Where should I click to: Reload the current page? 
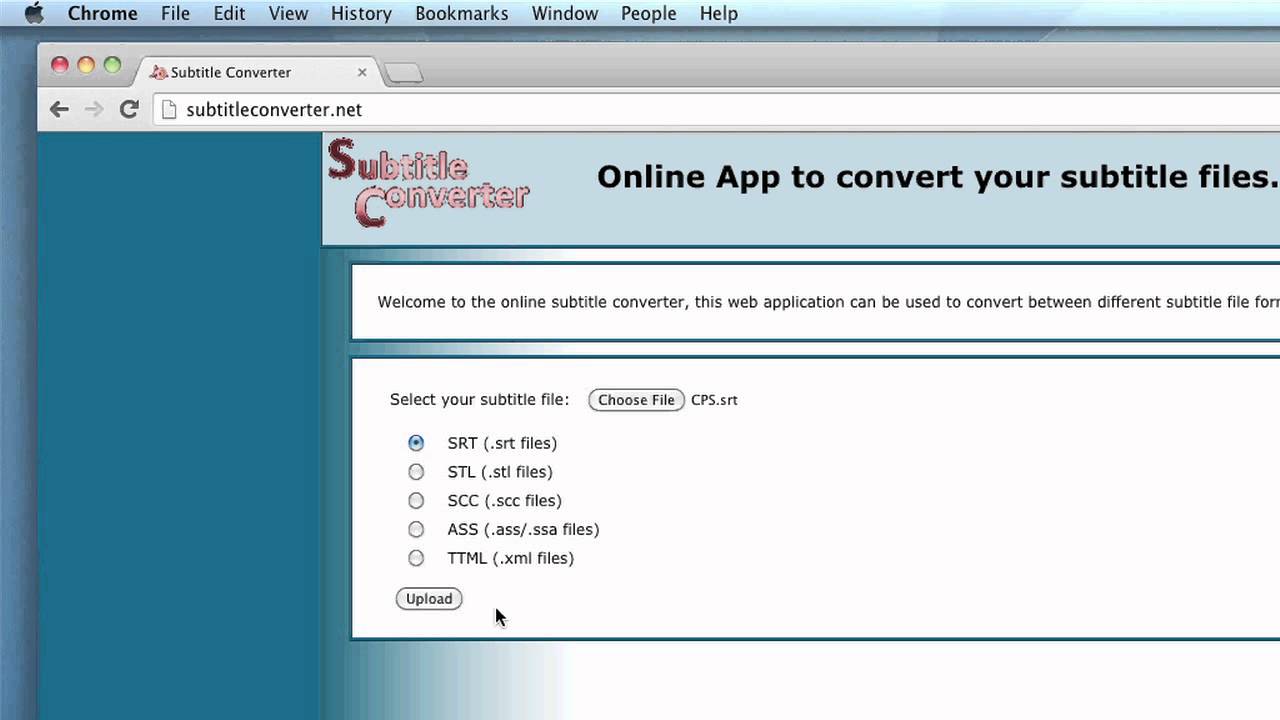coord(128,110)
